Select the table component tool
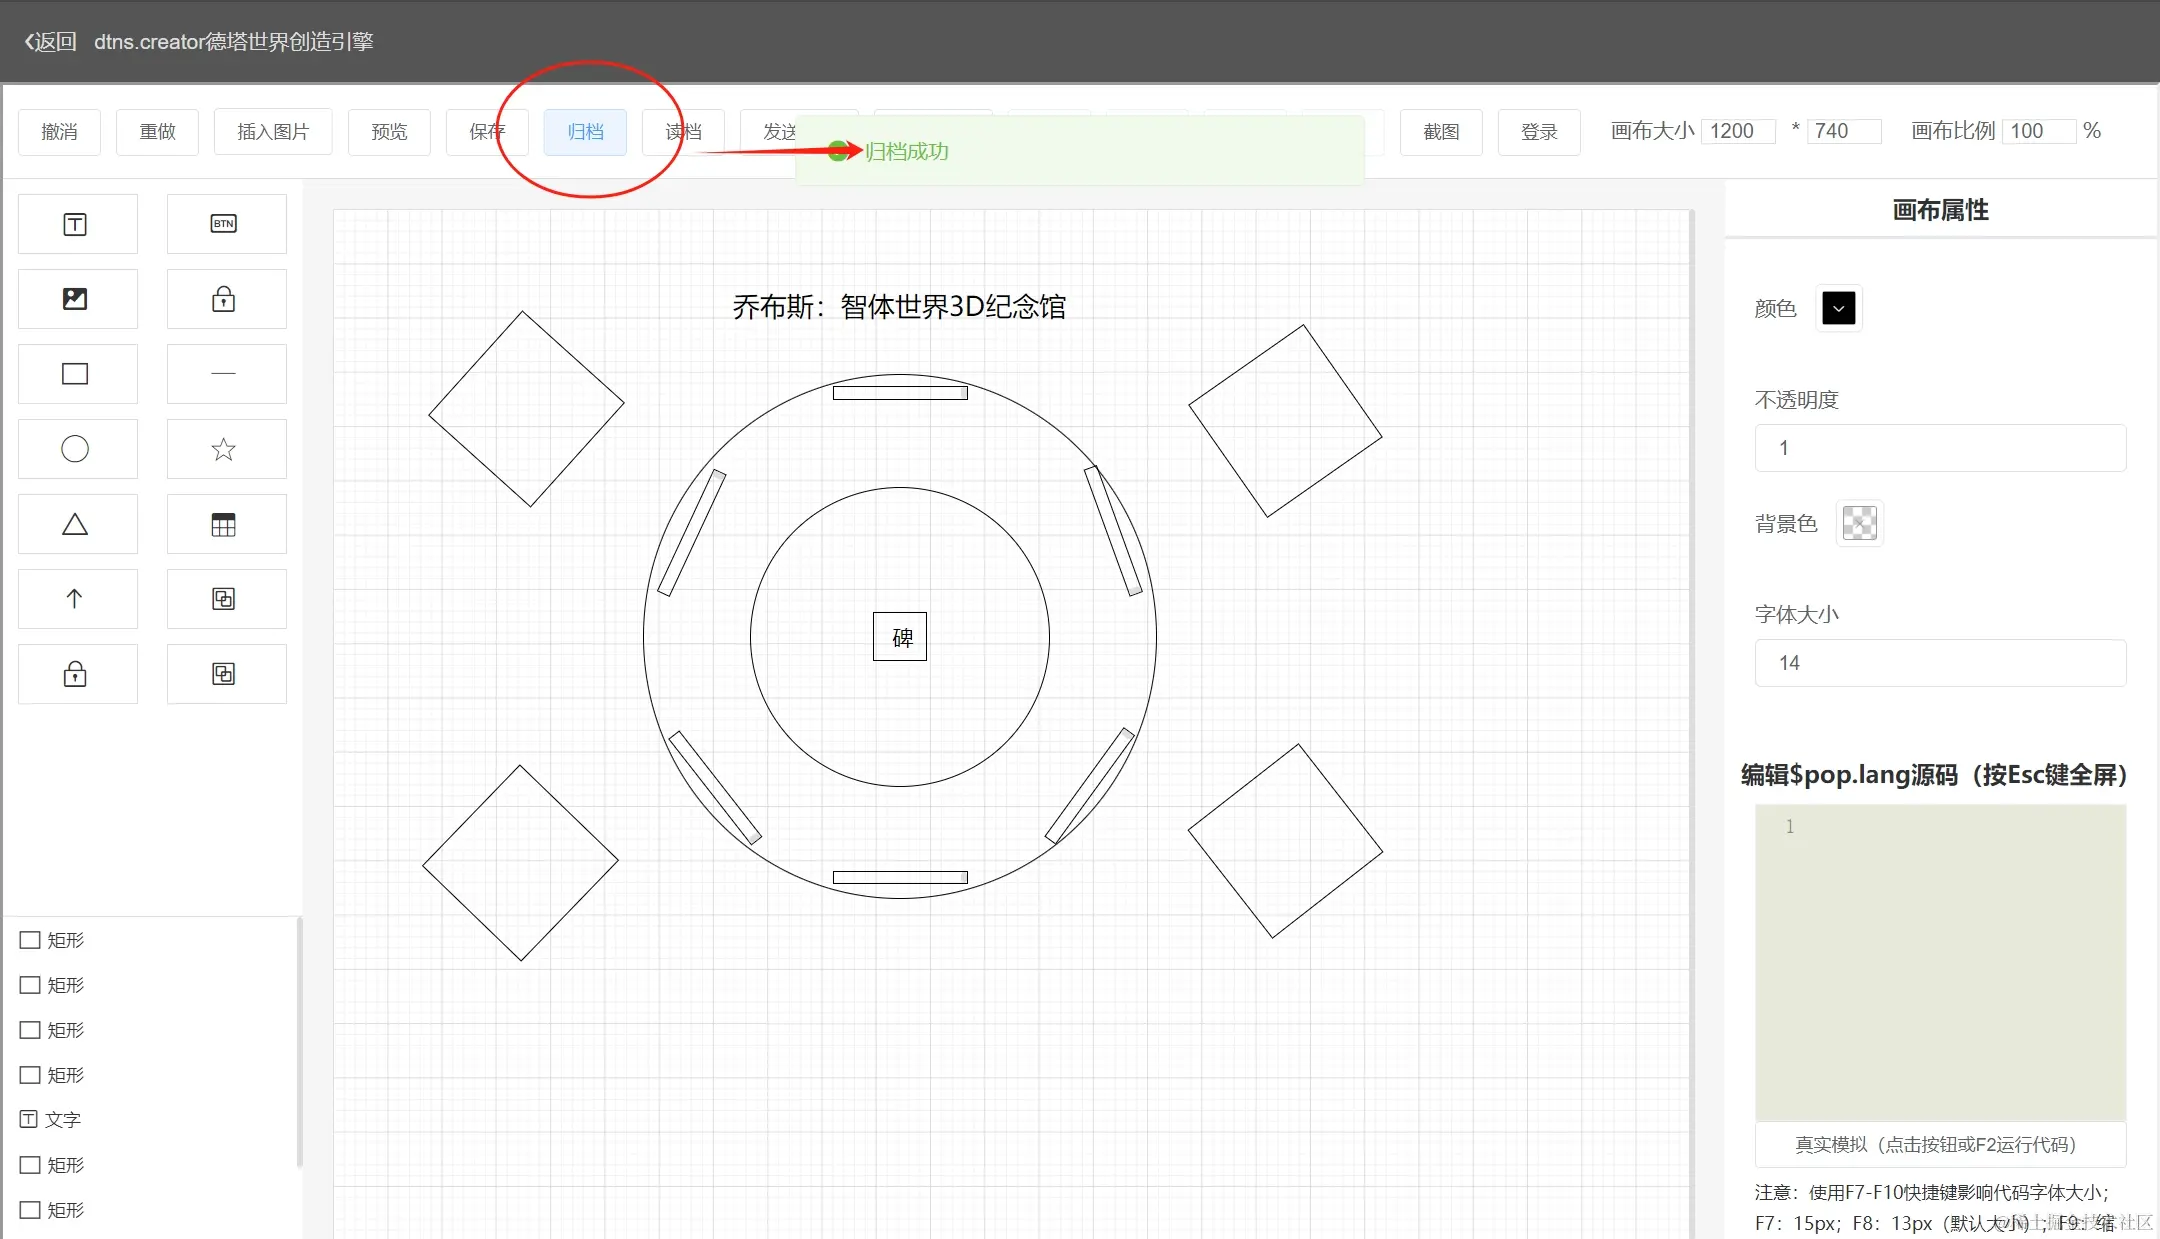The width and height of the screenshot is (2160, 1239). pos(226,523)
